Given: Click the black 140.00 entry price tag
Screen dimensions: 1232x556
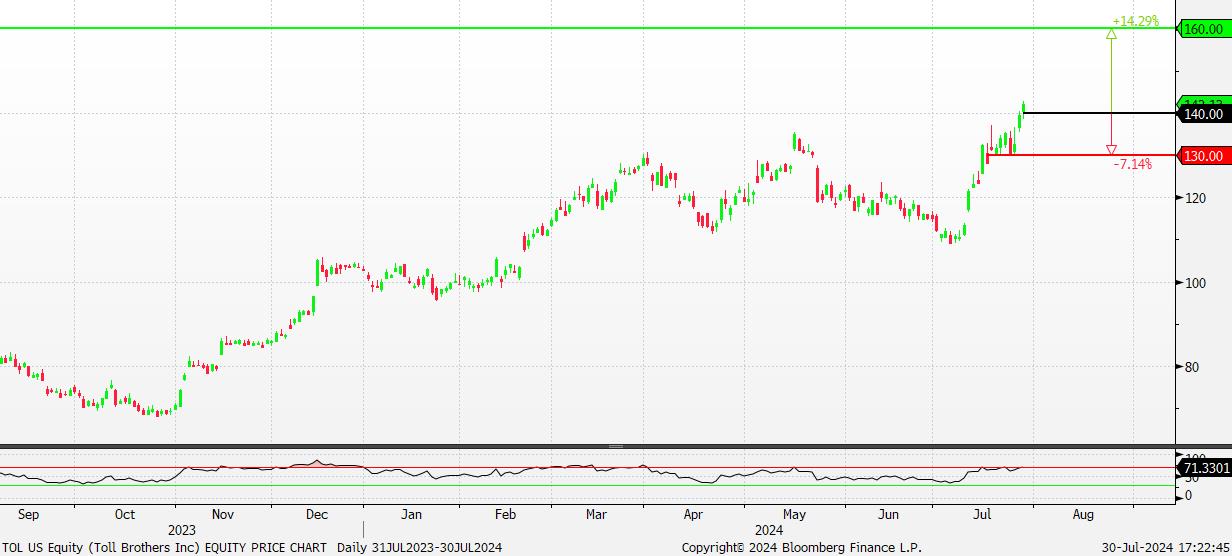Looking at the screenshot, I should click(x=1203, y=115).
